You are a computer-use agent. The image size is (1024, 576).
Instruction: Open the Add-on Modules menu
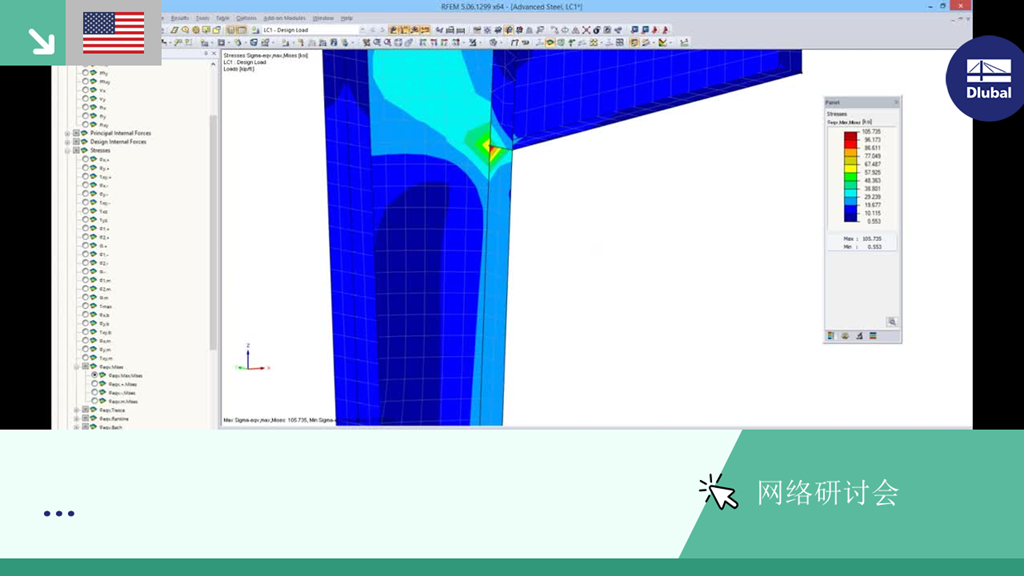tap(284, 18)
